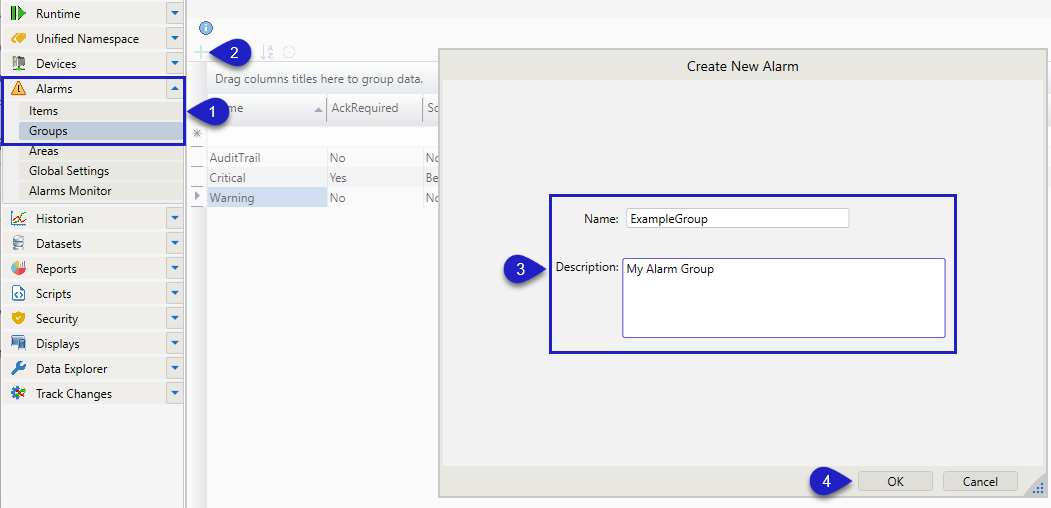Open the Items page under Alarms
Viewport: 1051px width, 508px height.
click(44, 111)
